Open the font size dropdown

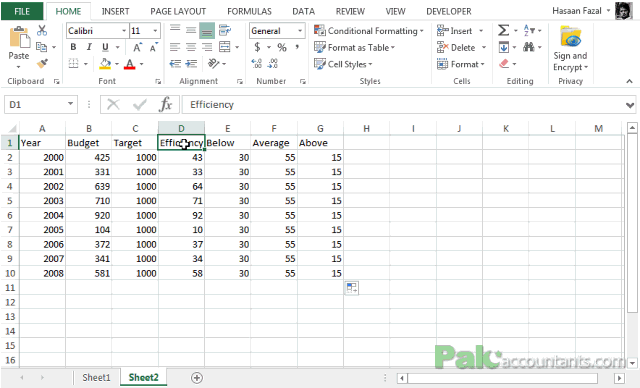click(x=156, y=31)
